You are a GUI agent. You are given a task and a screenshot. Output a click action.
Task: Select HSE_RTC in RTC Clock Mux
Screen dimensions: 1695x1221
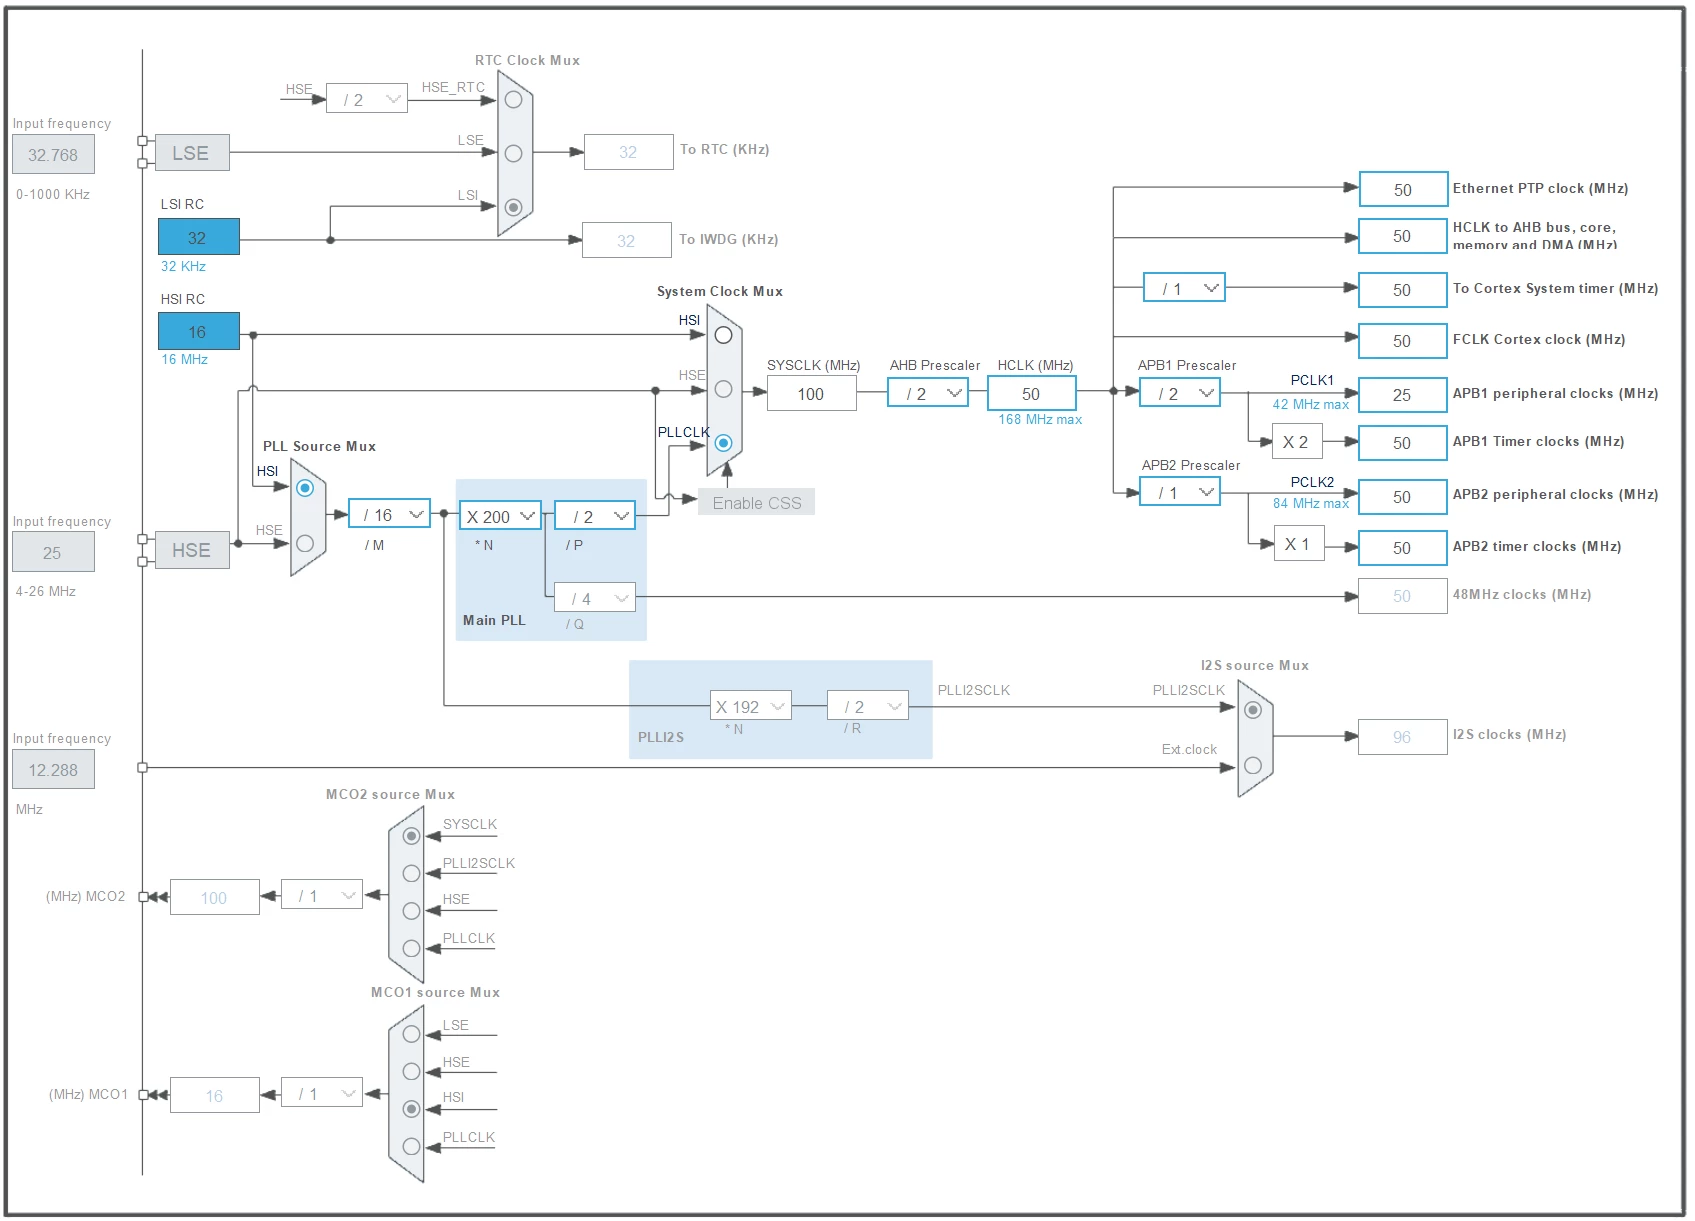[x=513, y=100]
